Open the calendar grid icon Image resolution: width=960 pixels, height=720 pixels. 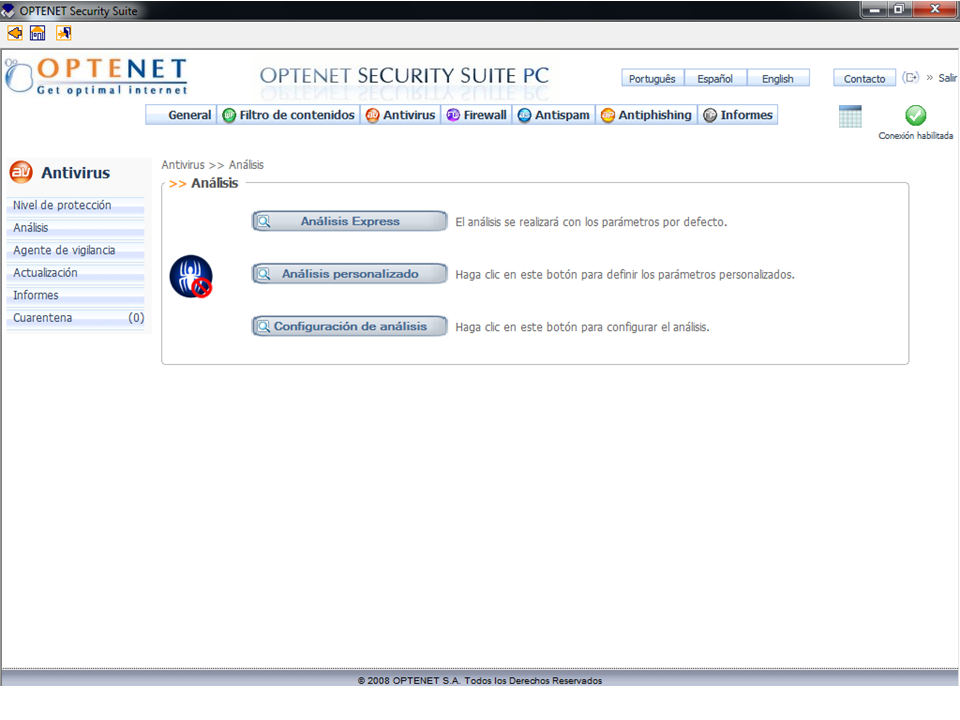click(850, 116)
